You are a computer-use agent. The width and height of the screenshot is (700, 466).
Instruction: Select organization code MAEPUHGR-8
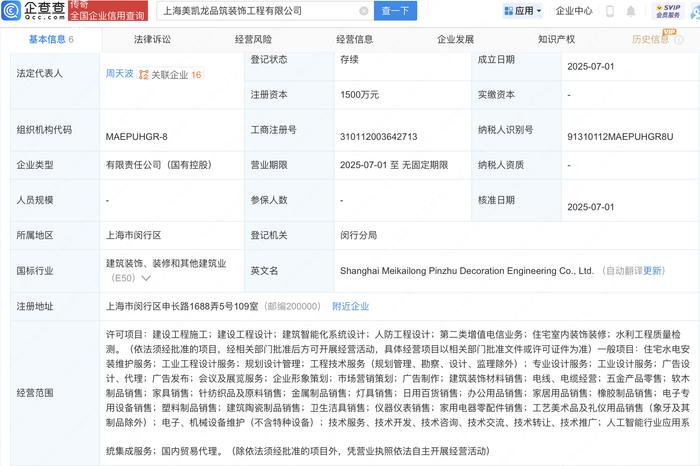(137, 137)
